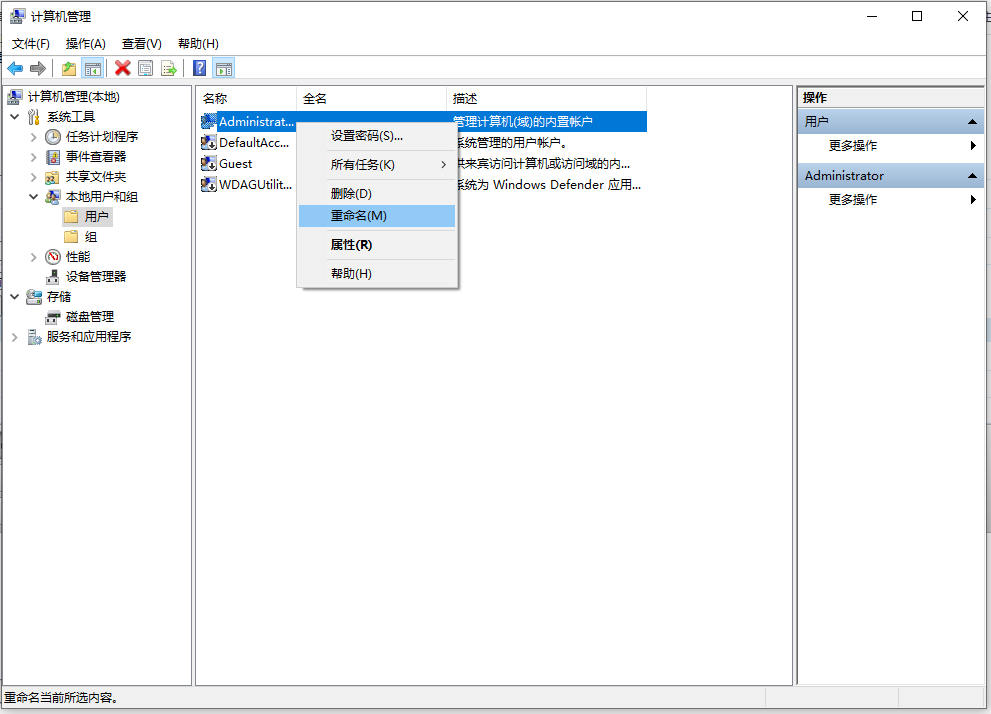Click the Export List toolbar icon
The width and height of the screenshot is (991, 714).
[169, 68]
